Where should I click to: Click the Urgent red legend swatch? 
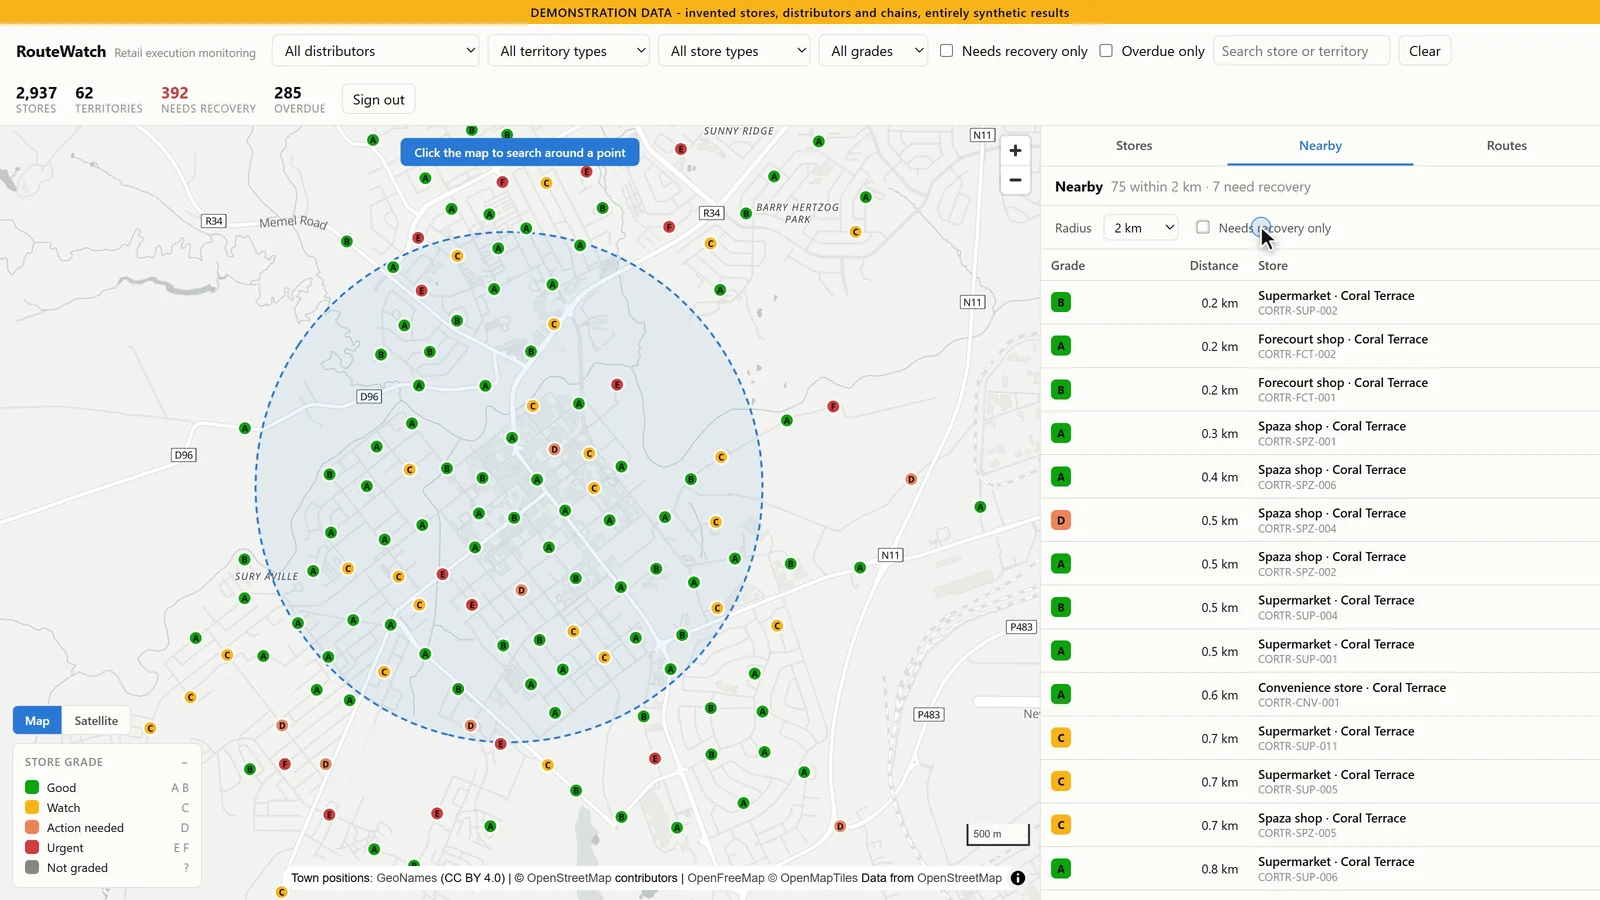tap(32, 847)
